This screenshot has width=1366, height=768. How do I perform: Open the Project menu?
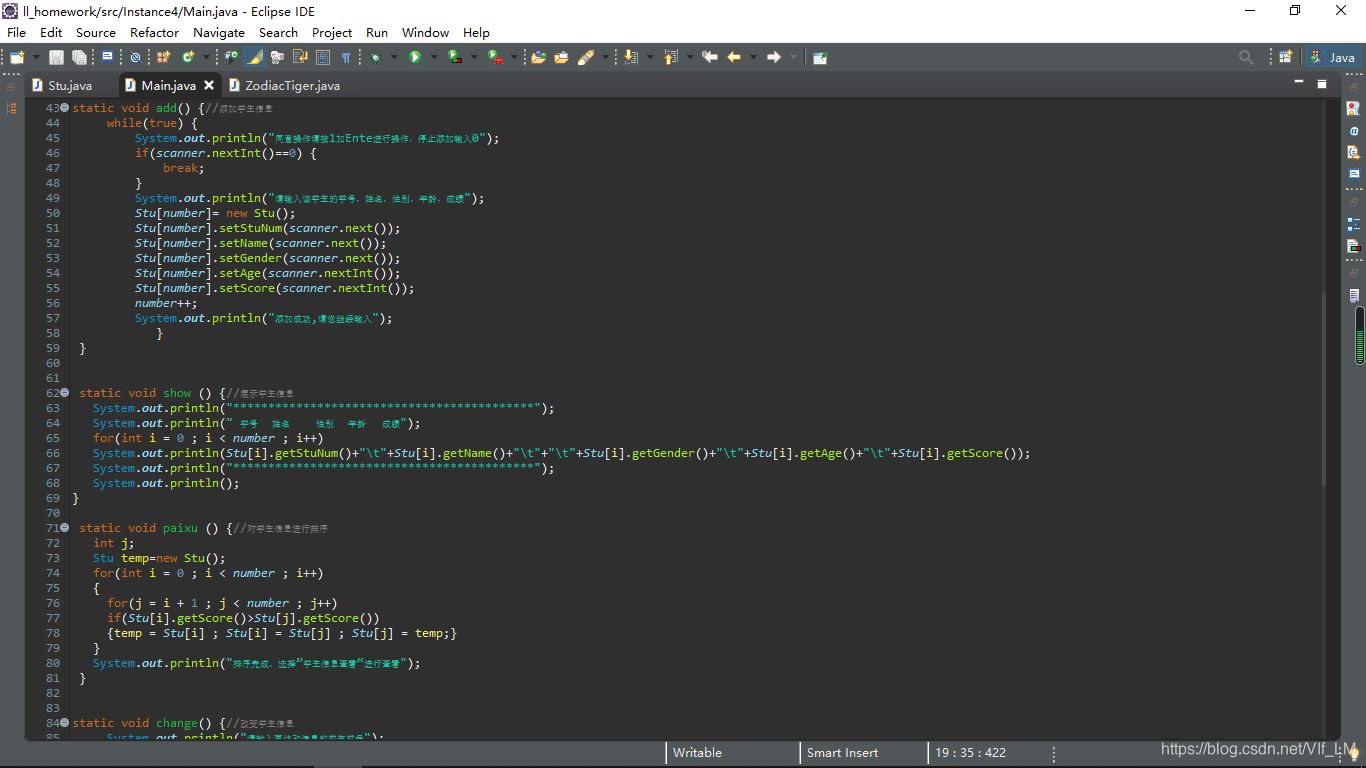point(332,32)
